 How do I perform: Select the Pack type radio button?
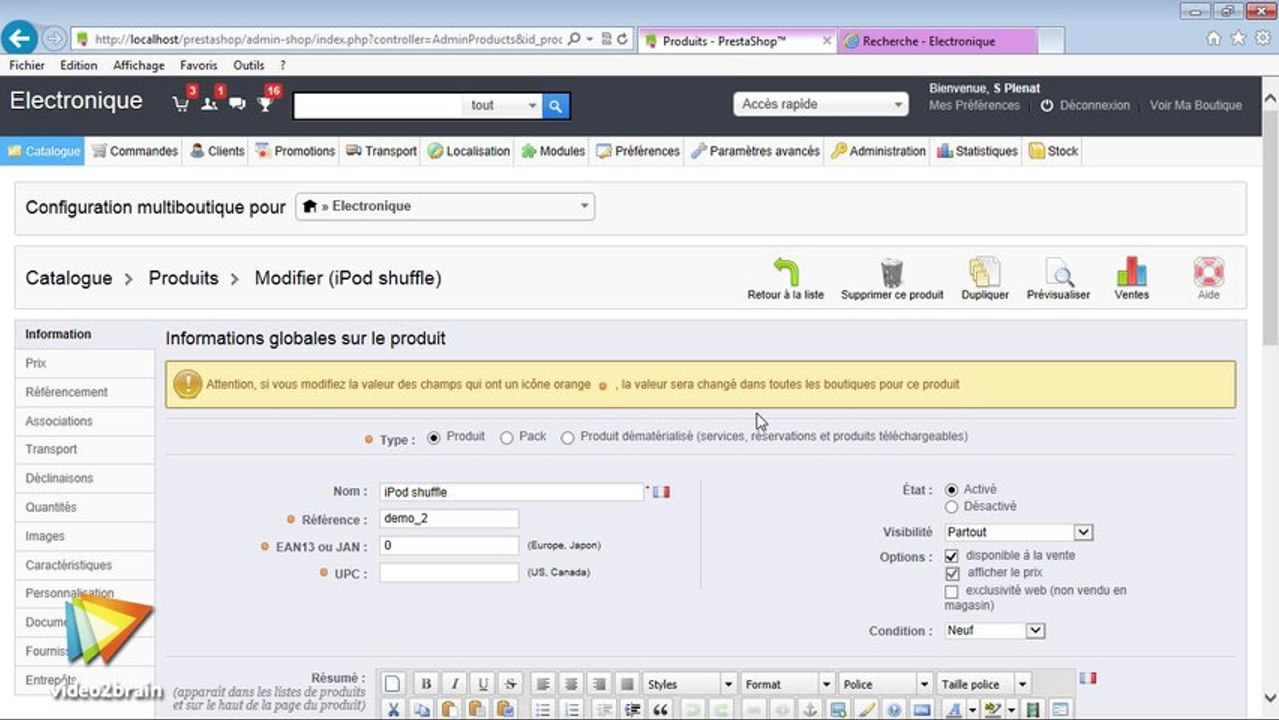pyautogui.click(x=507, y=437)
